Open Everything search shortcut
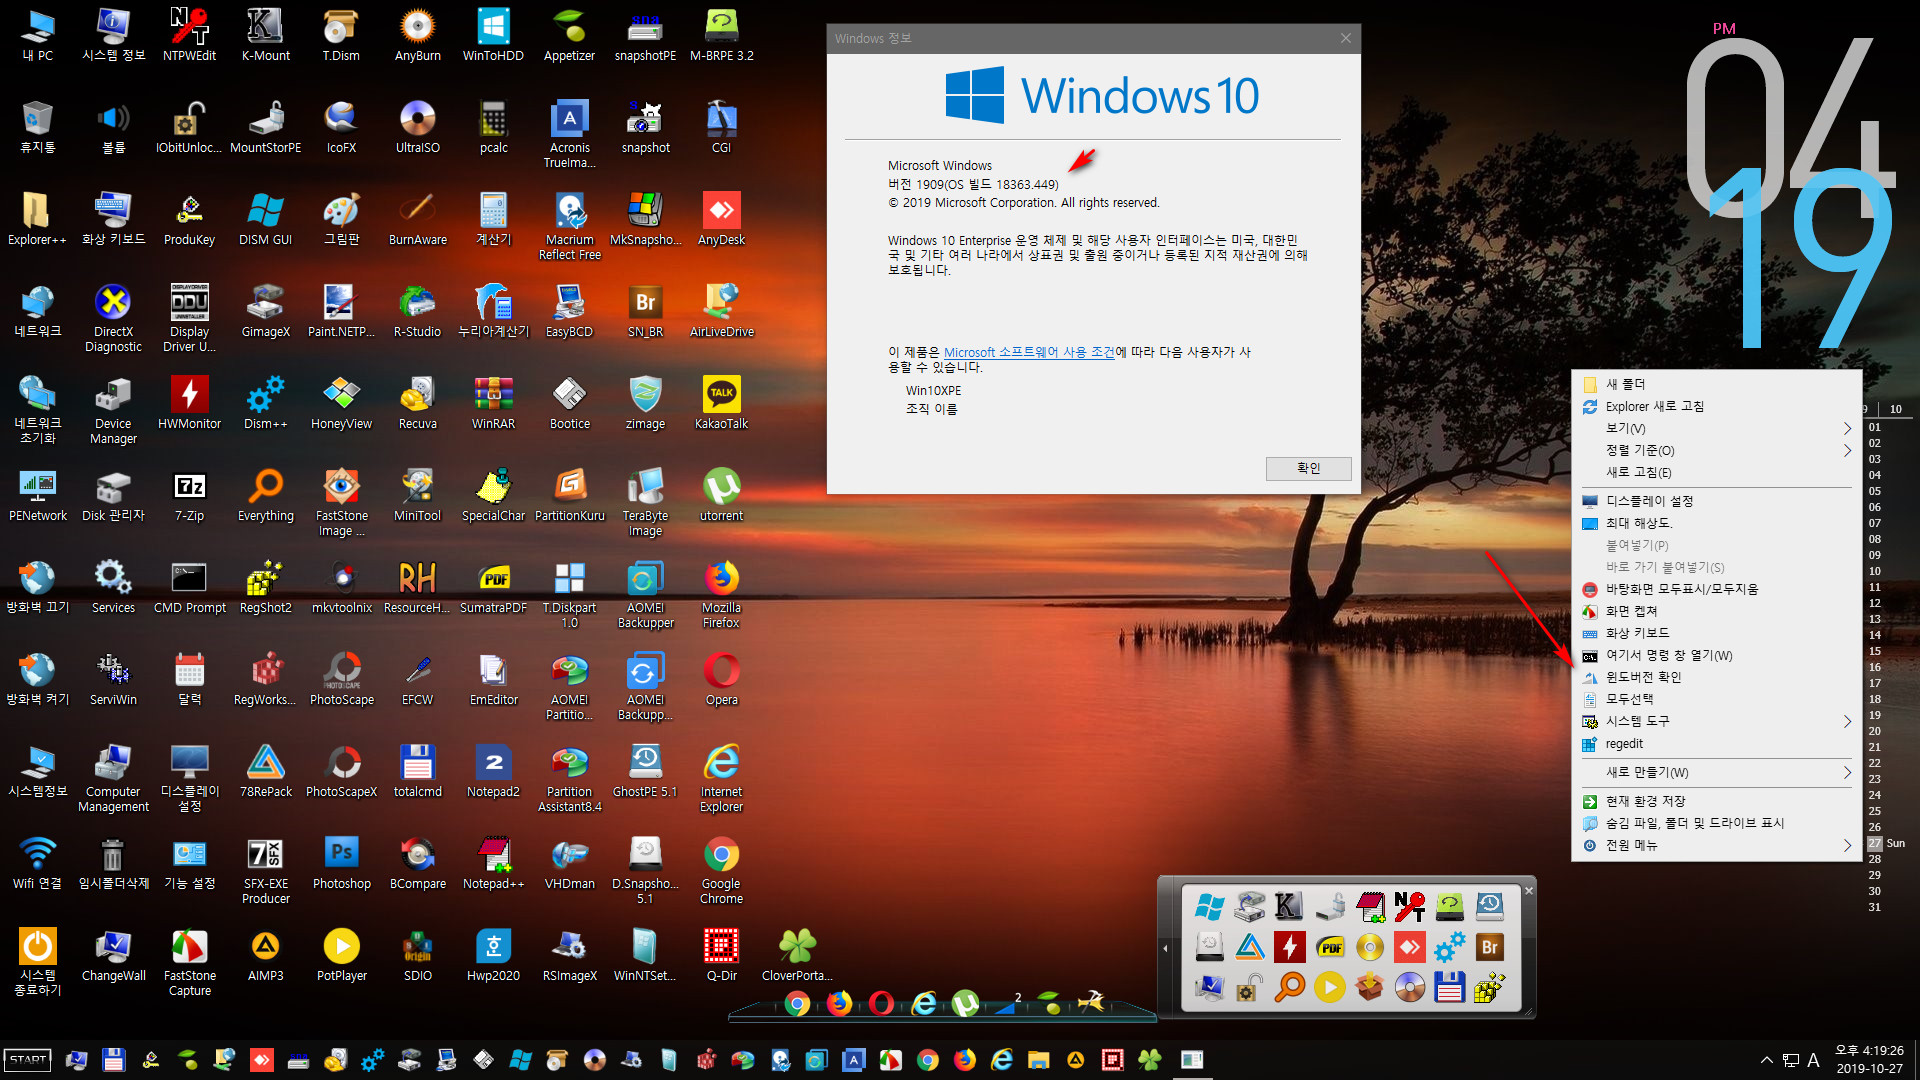1920x1080 pixels. pyautogui.click(x=265, y=495)
